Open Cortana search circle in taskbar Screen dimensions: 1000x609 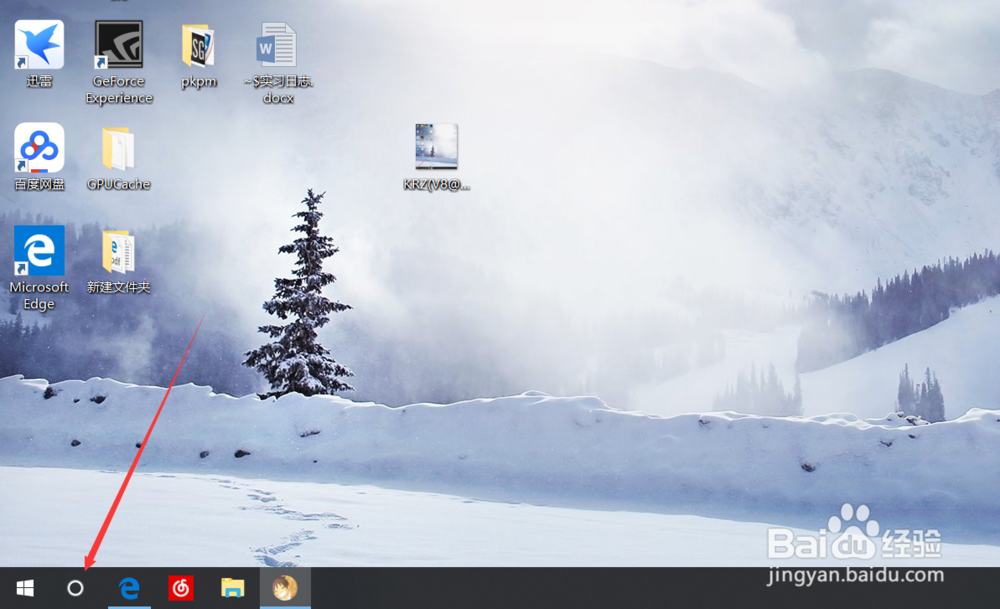pyautogui.click(x=75, y=588)
